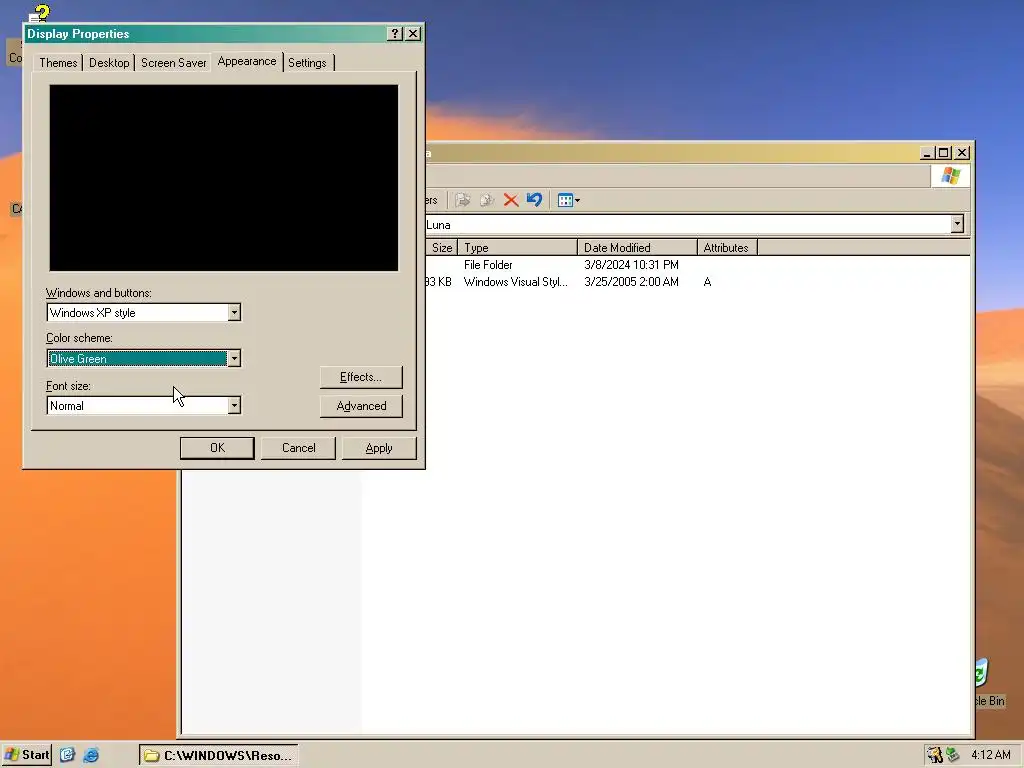Go to the Settings tab
Image resolution: width=1024 pixels, height=768 pixels.
[307, 63]
